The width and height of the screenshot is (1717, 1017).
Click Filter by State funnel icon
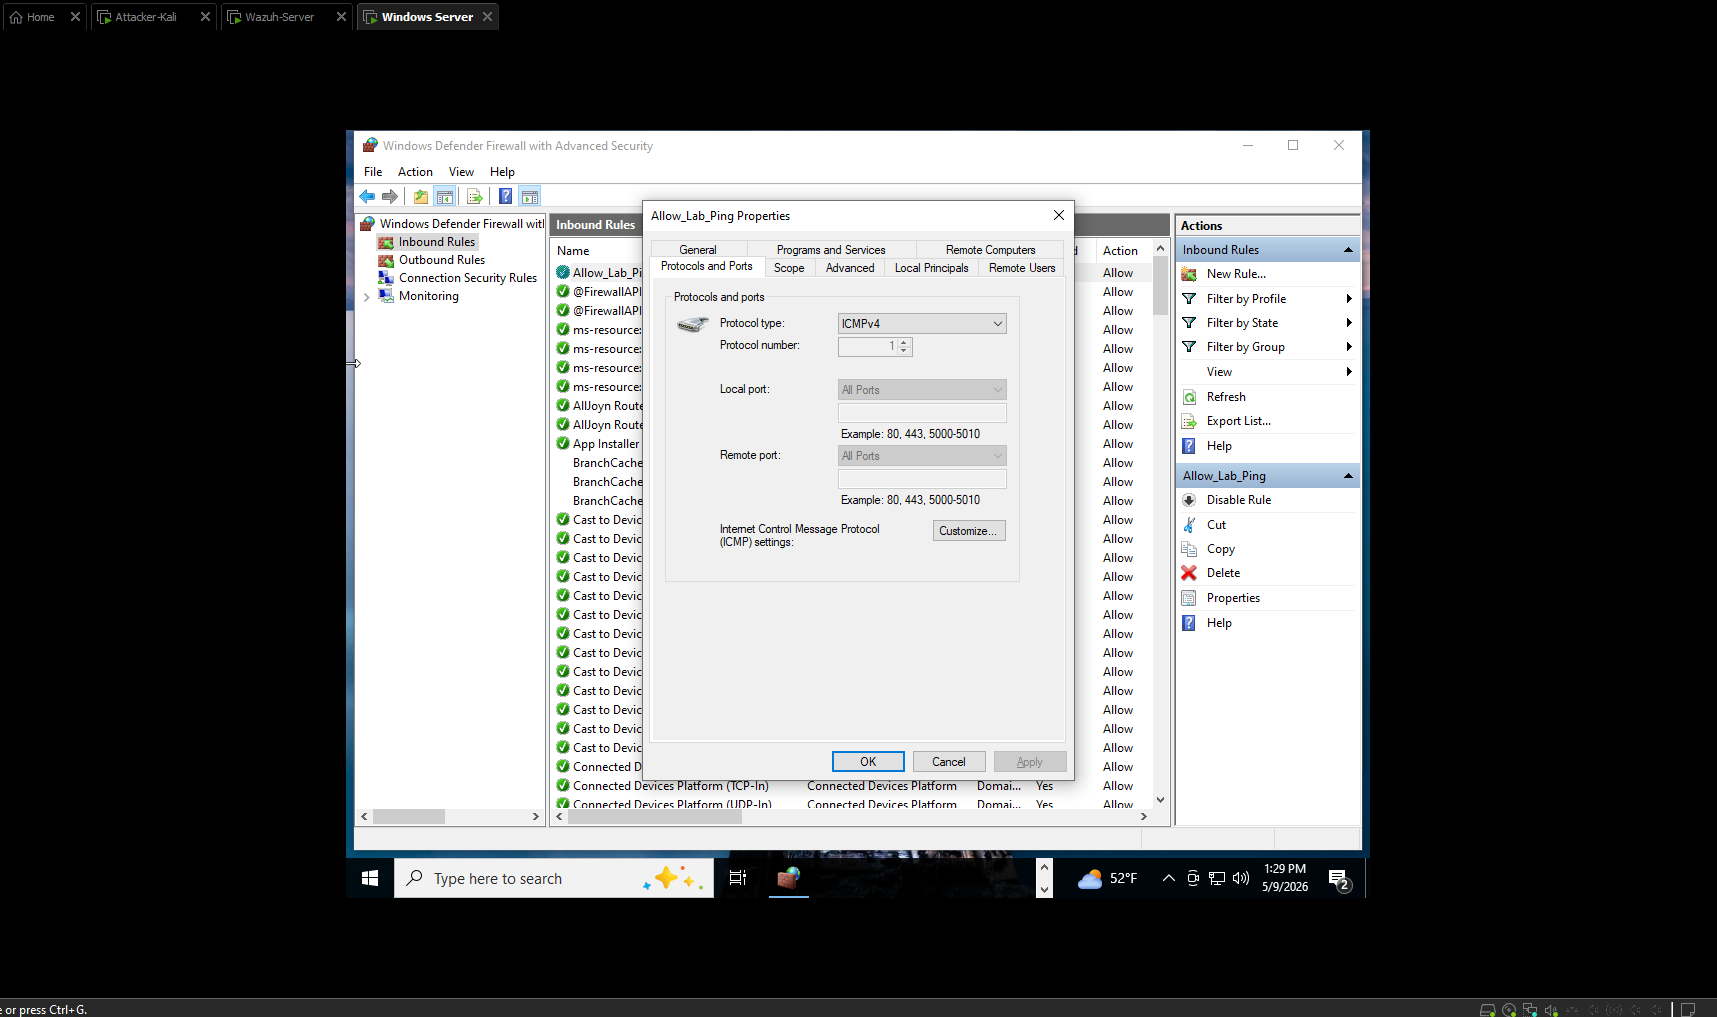click(1189, 323)
